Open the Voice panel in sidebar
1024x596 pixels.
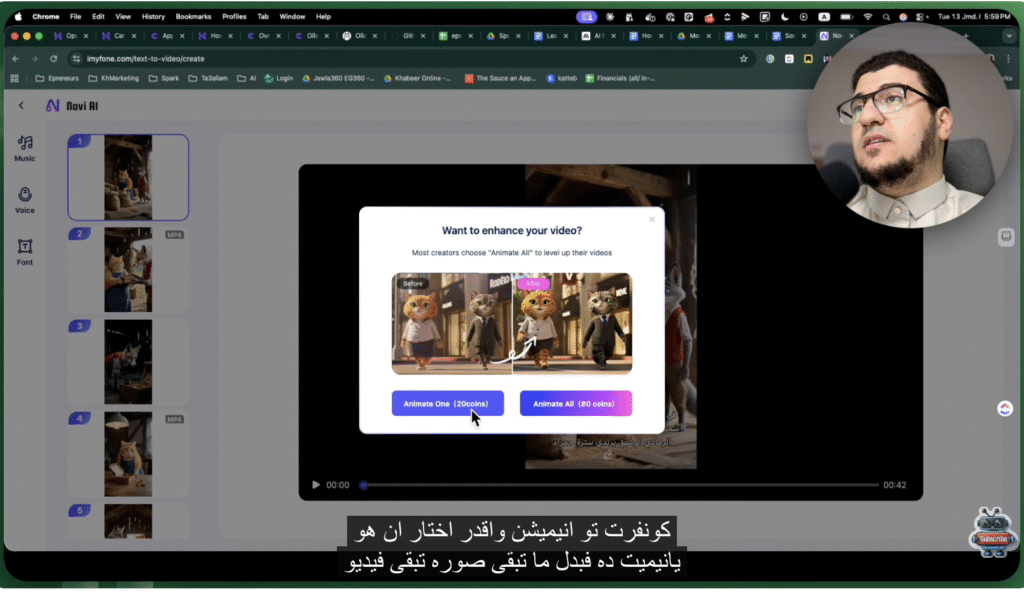[25, 199]
